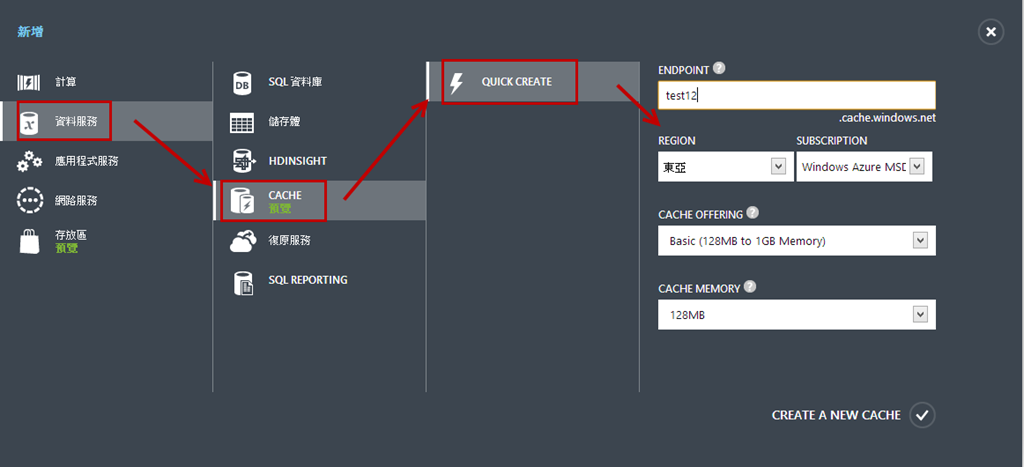Click the 計算 compute barcode icon
Image resolution: width=1024 pixels, height=467 pixels.
(29, 82)
